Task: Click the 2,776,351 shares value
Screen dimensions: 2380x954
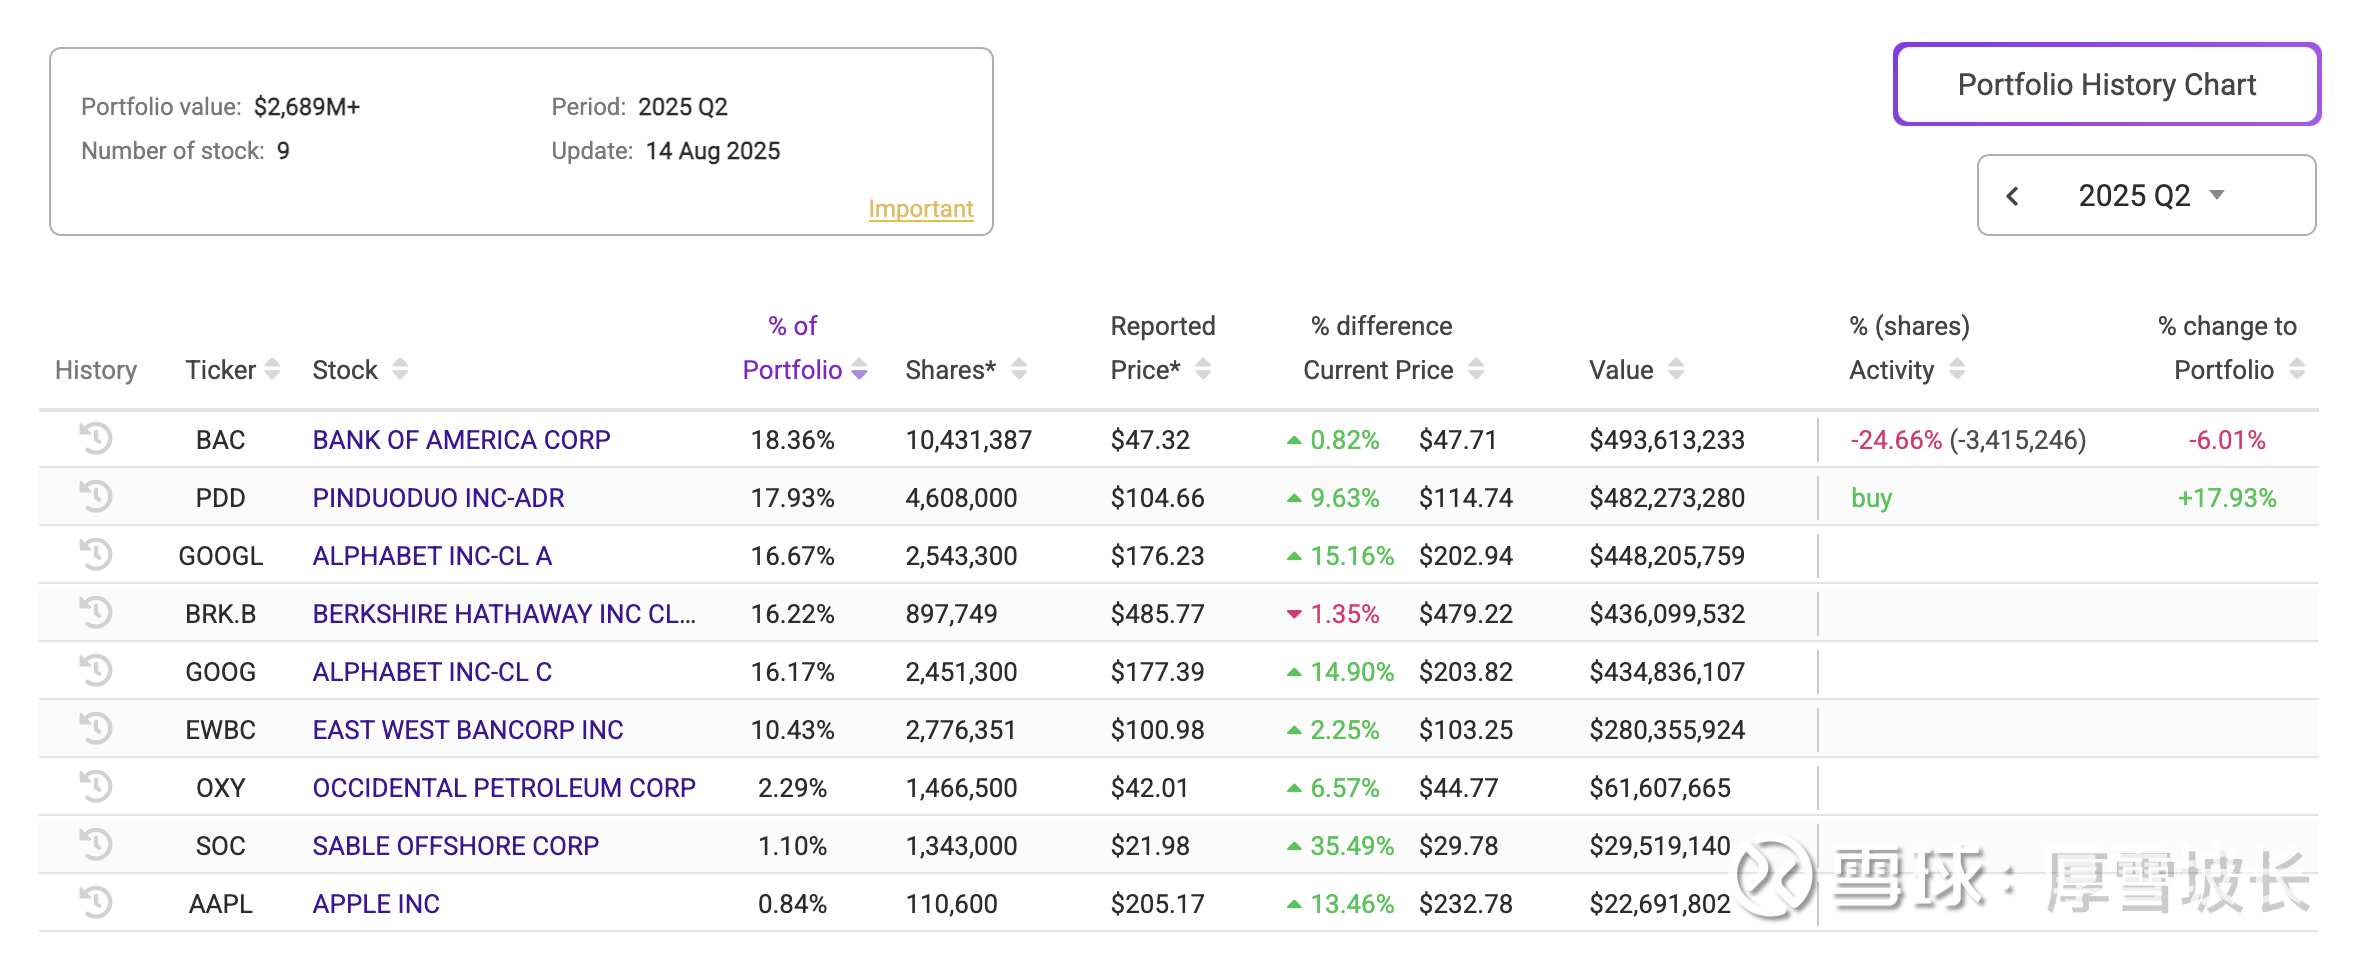Action: [x=961, y=730]
